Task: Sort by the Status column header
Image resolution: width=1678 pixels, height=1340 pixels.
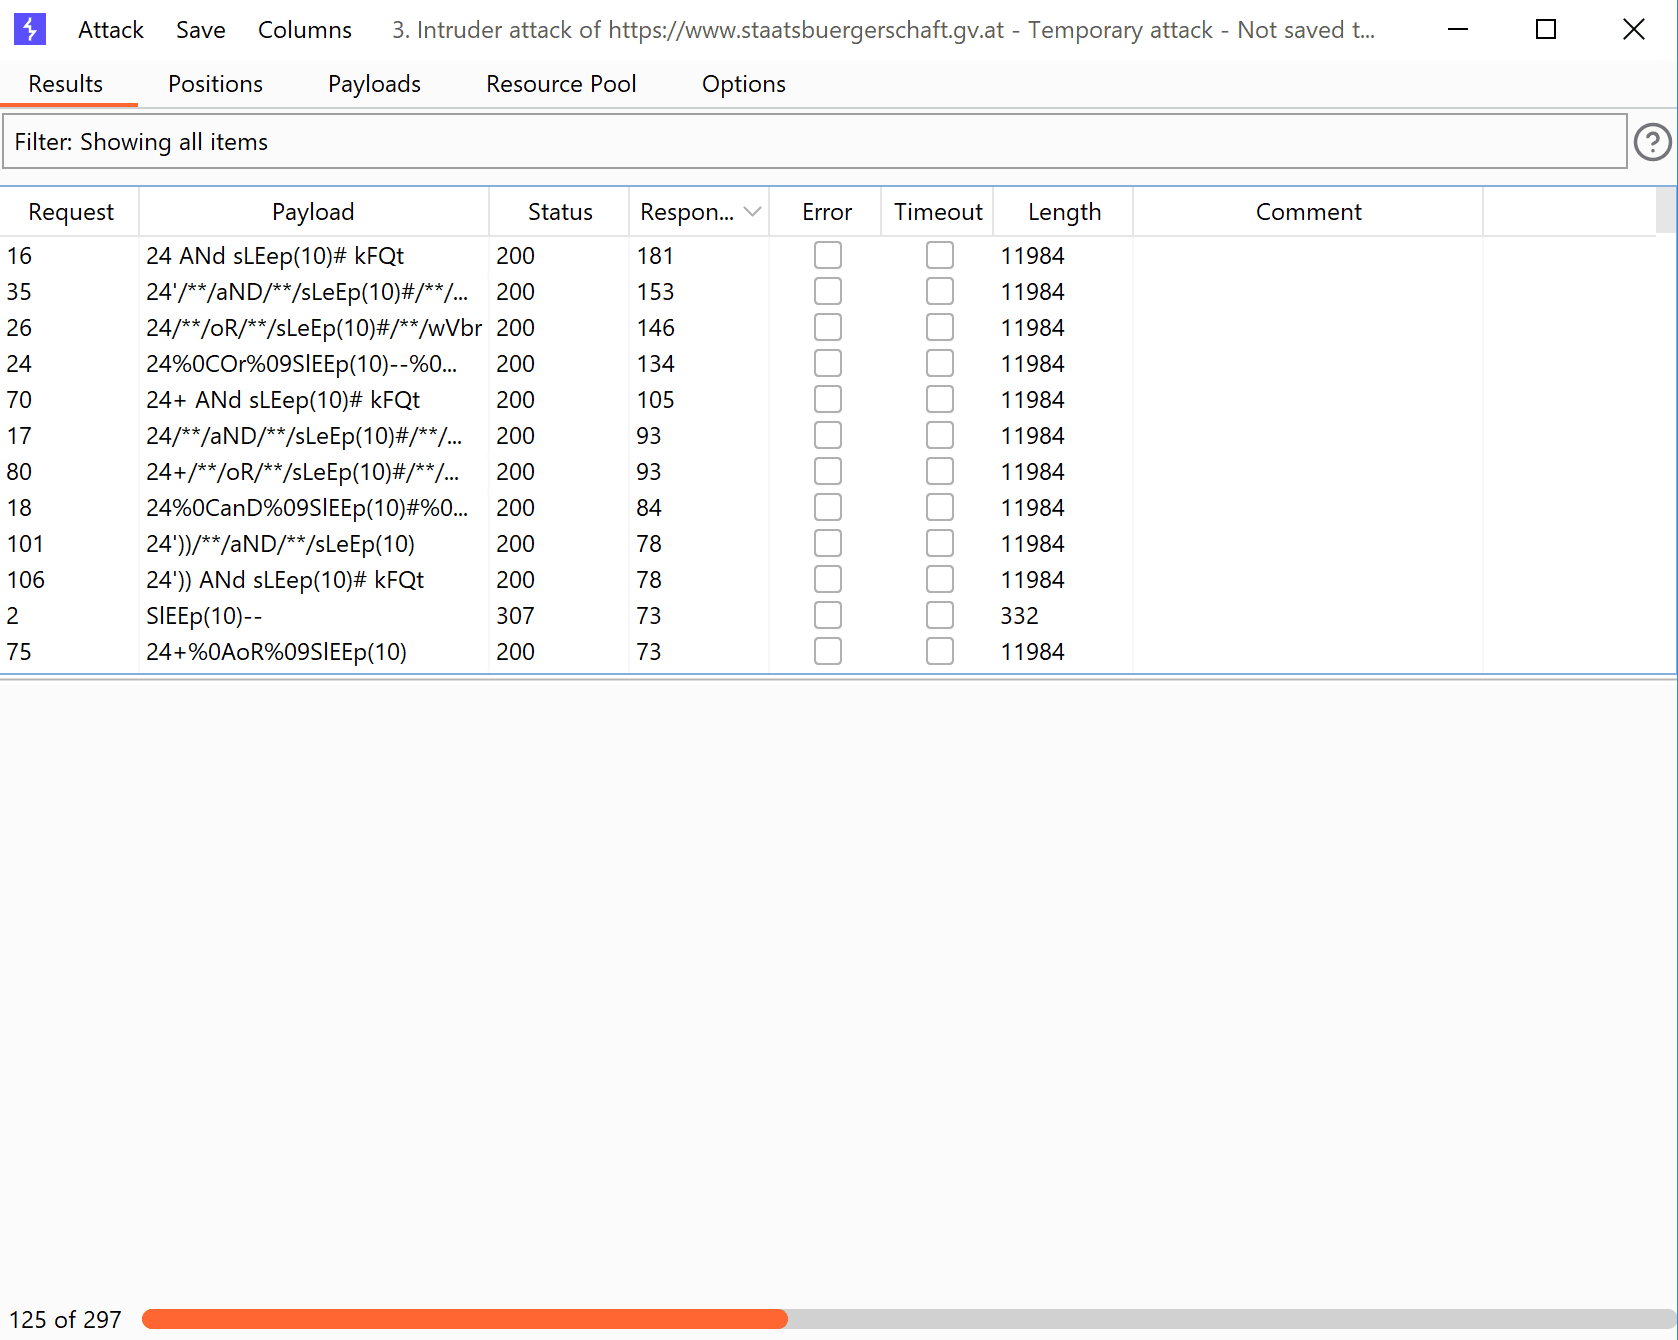Action: (x=560, y=212)
